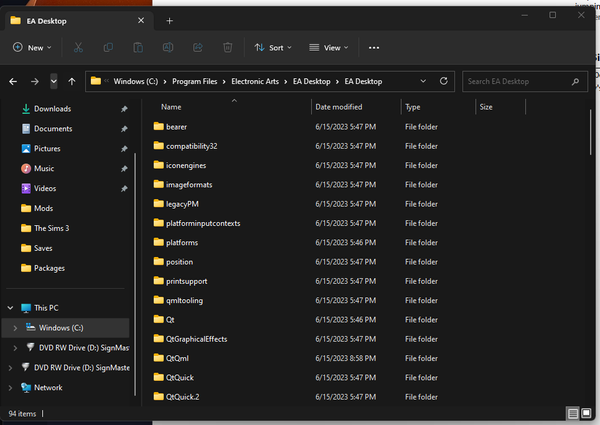Viewport: 600px width, 425px height.
Task: Switch to large thumbnails view icon in status bar
Action: (586, 413)
